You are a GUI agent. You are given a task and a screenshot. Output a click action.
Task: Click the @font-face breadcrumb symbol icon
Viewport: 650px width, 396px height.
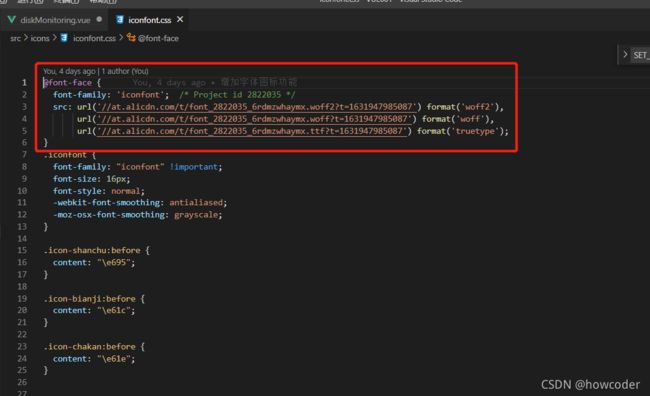131,38
